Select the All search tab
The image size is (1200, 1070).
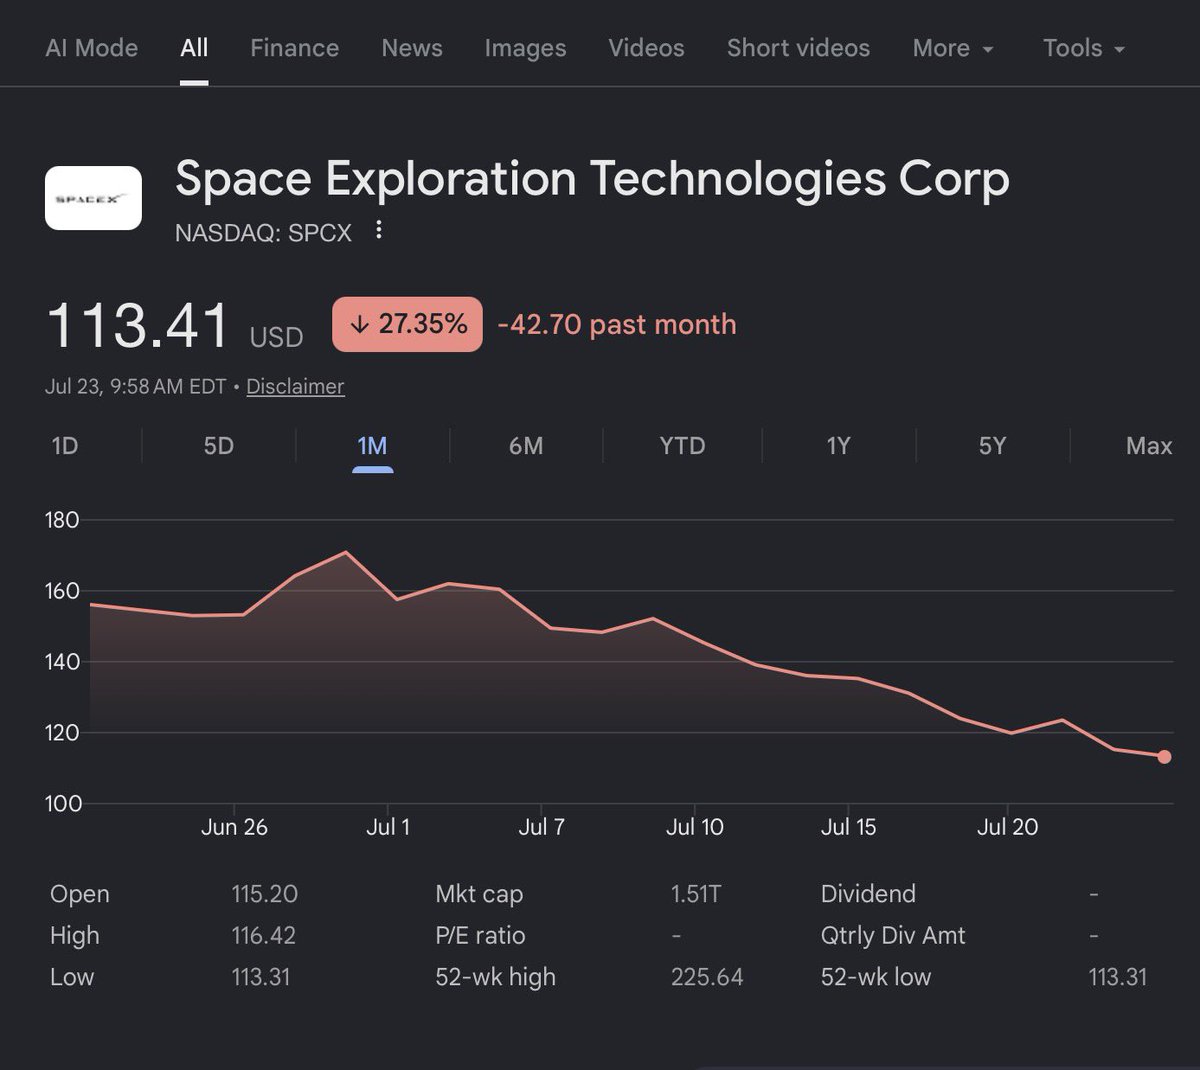point(194,48)
